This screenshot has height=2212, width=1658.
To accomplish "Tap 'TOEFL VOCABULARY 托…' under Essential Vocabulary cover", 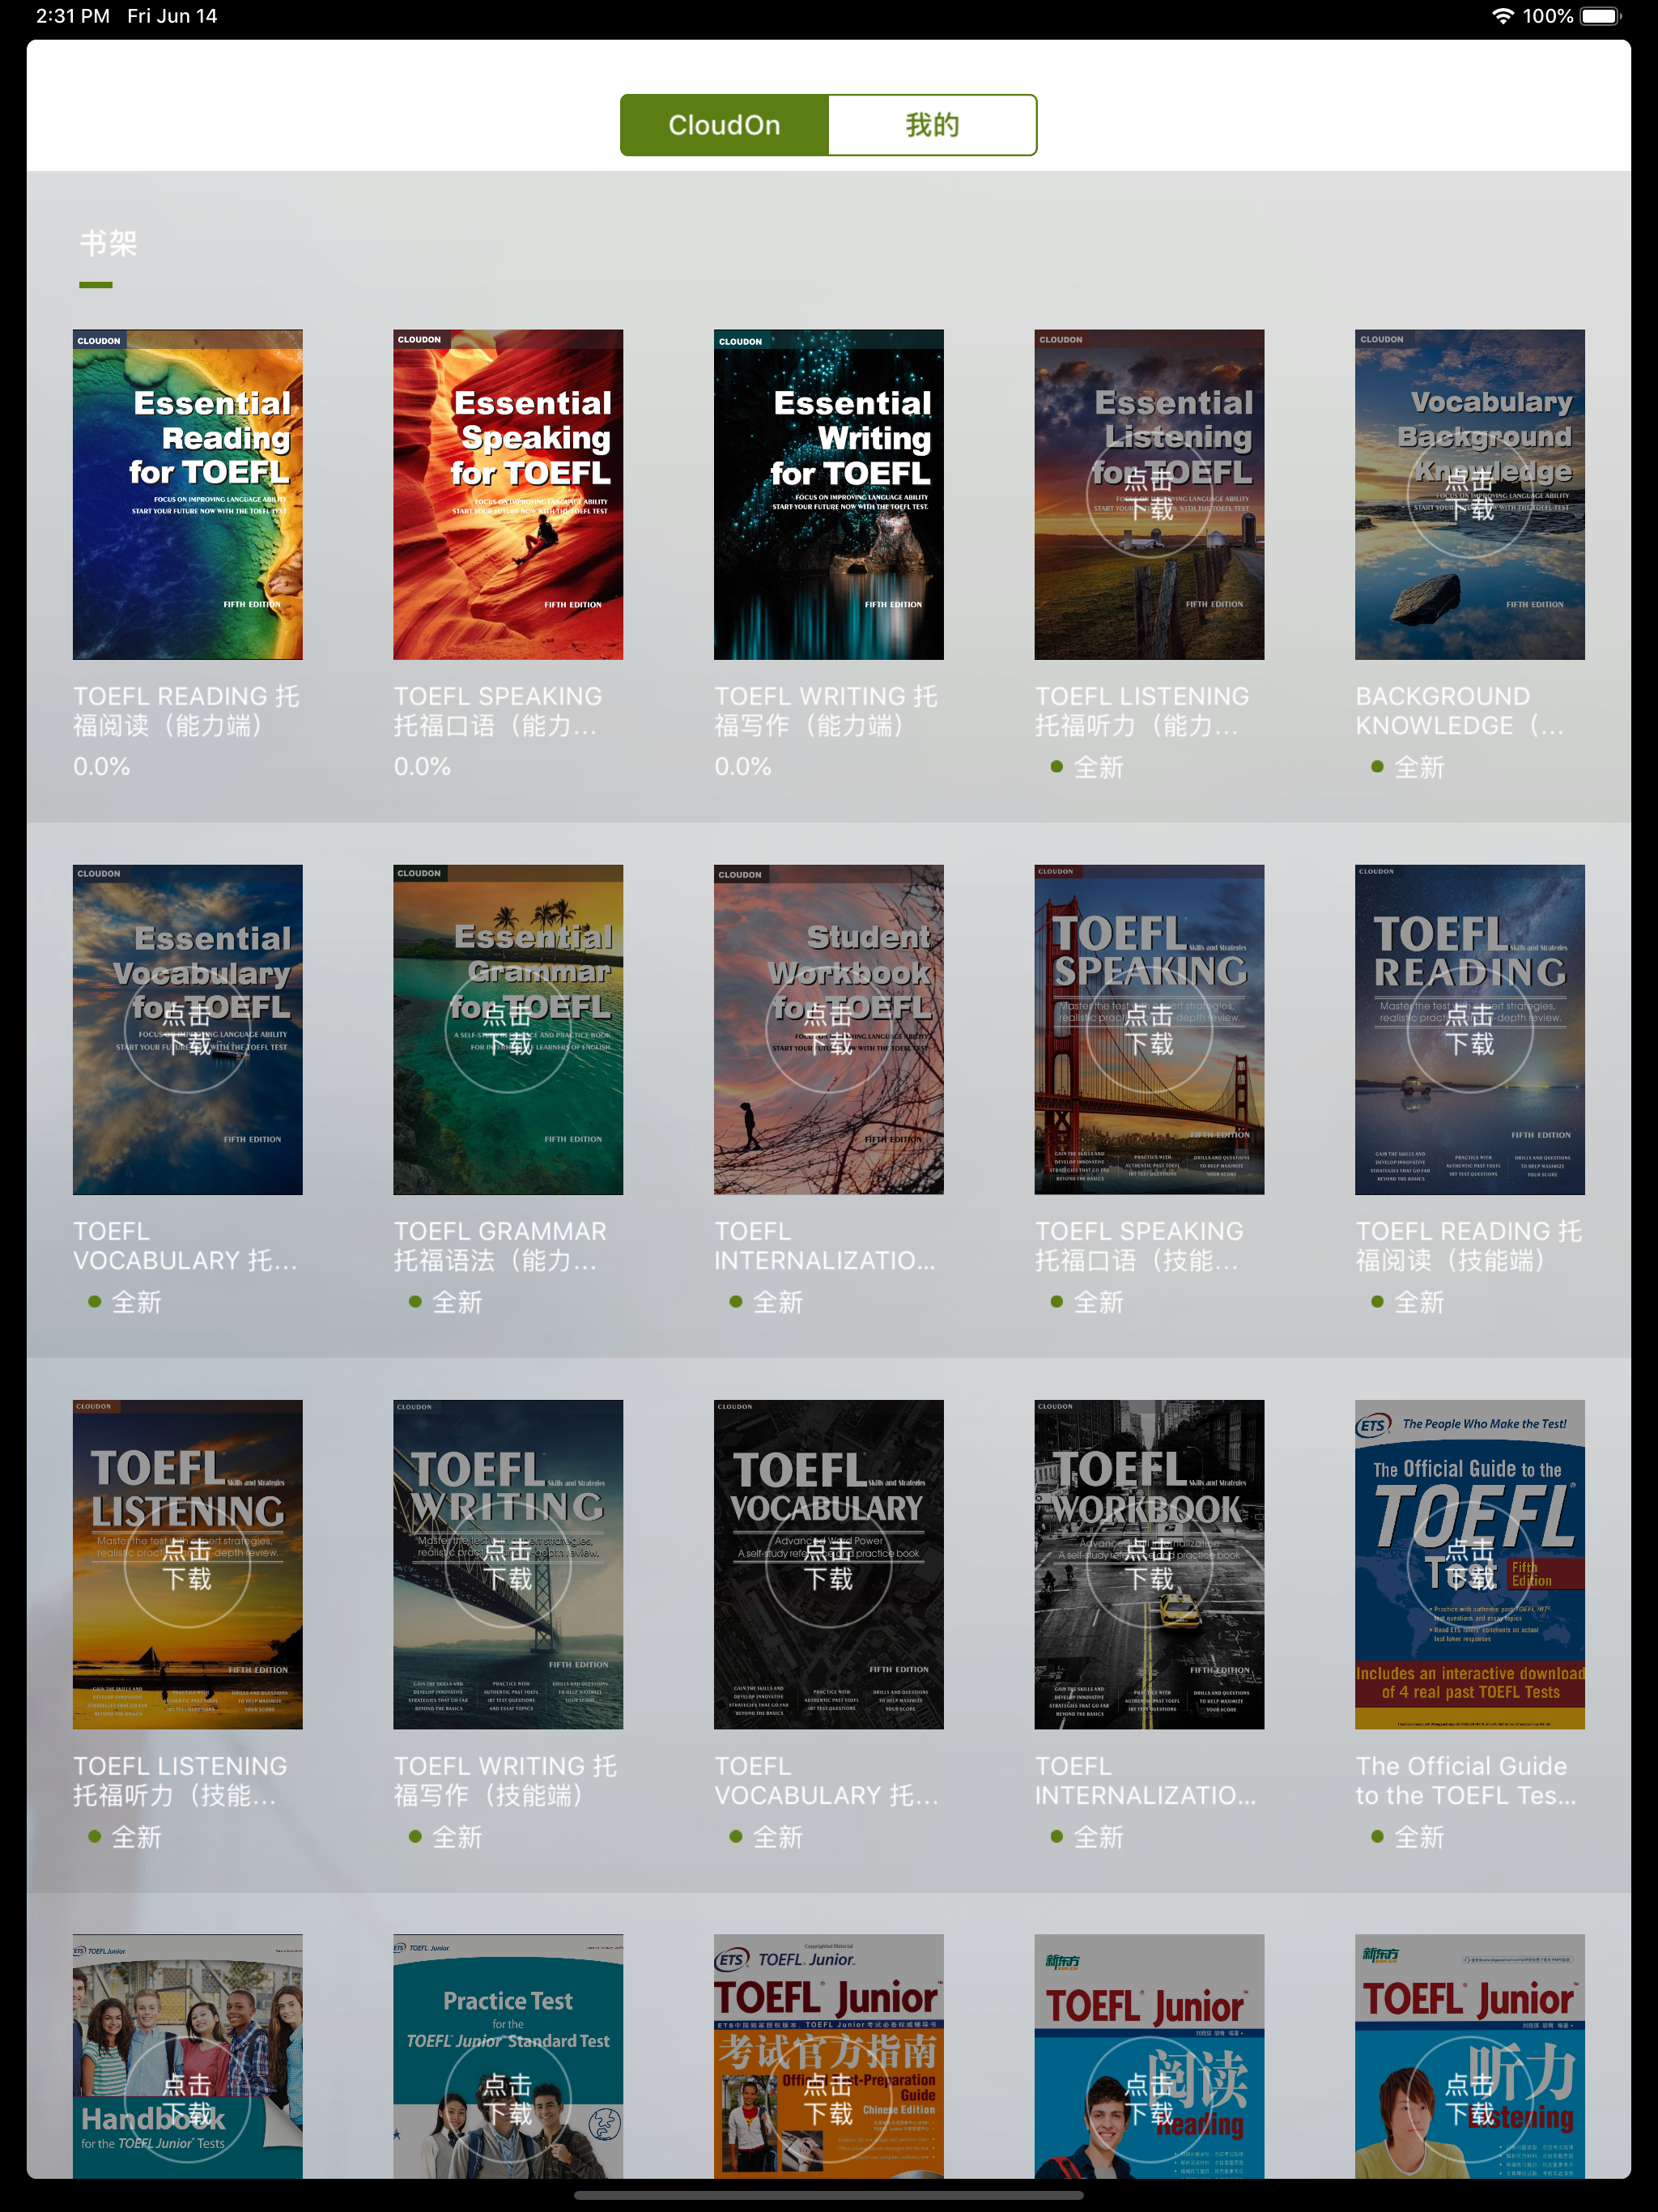I will click(x=185, y=1246).
